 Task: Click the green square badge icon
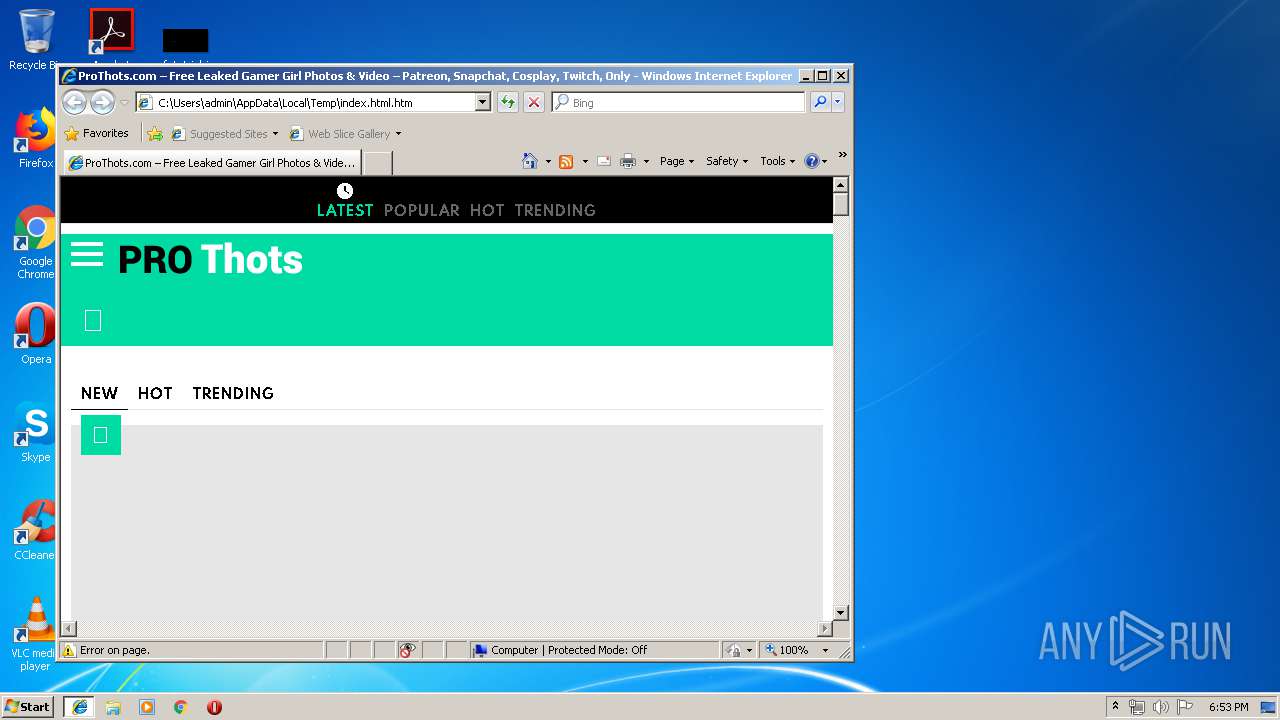click(x=101, y=435)
